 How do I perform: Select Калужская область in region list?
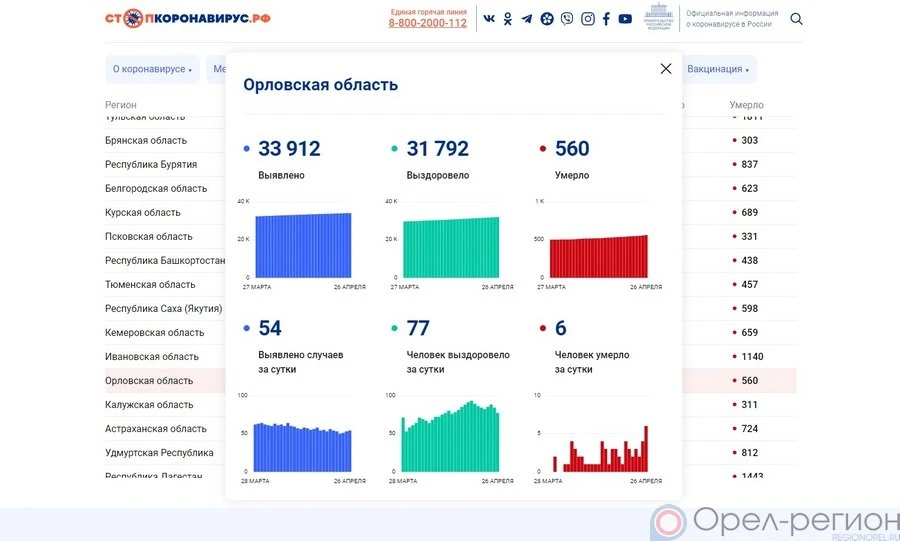(x=149, y=405)
